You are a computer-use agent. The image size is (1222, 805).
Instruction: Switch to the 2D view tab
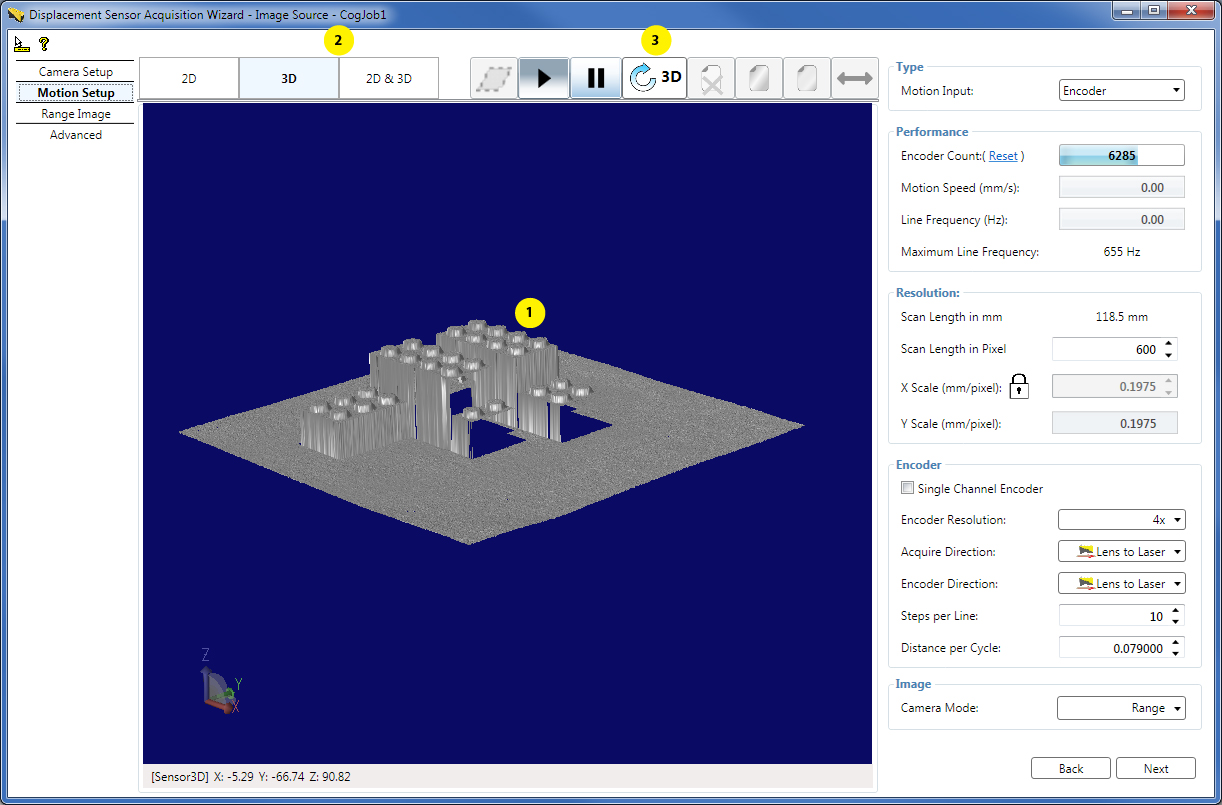[x=188, y=76]
